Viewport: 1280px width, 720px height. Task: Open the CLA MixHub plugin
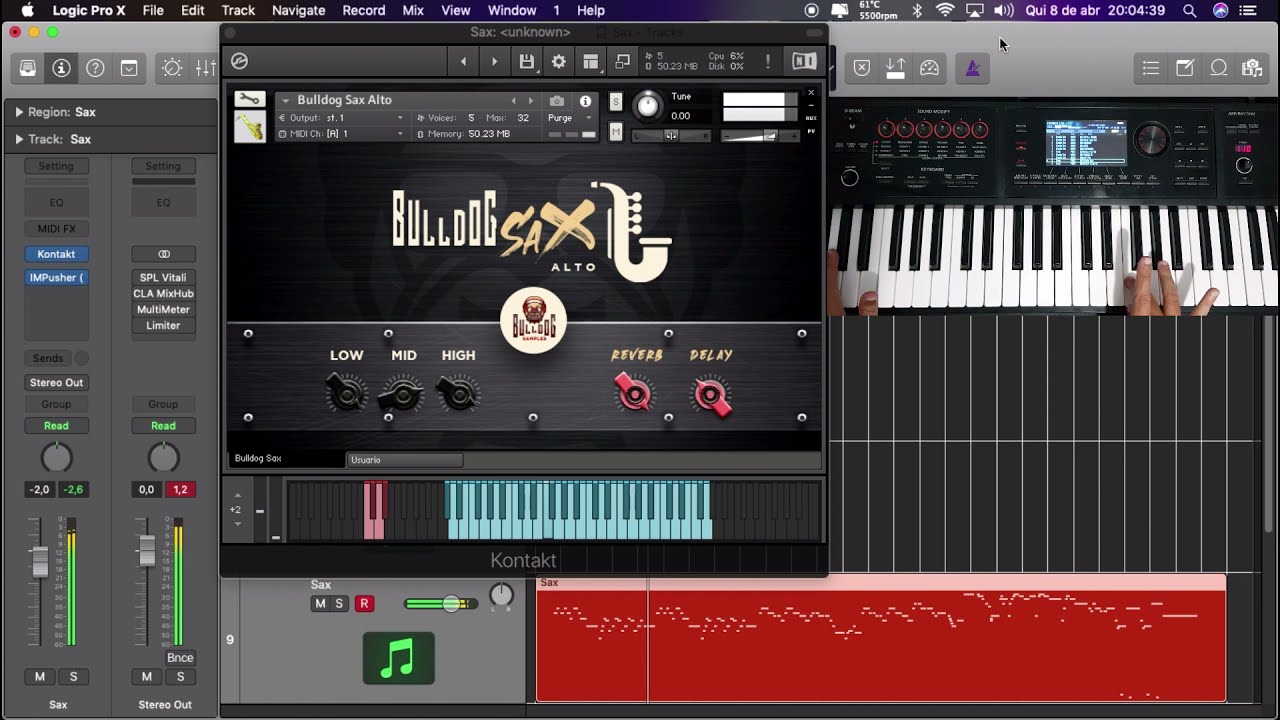pos(163,294)
